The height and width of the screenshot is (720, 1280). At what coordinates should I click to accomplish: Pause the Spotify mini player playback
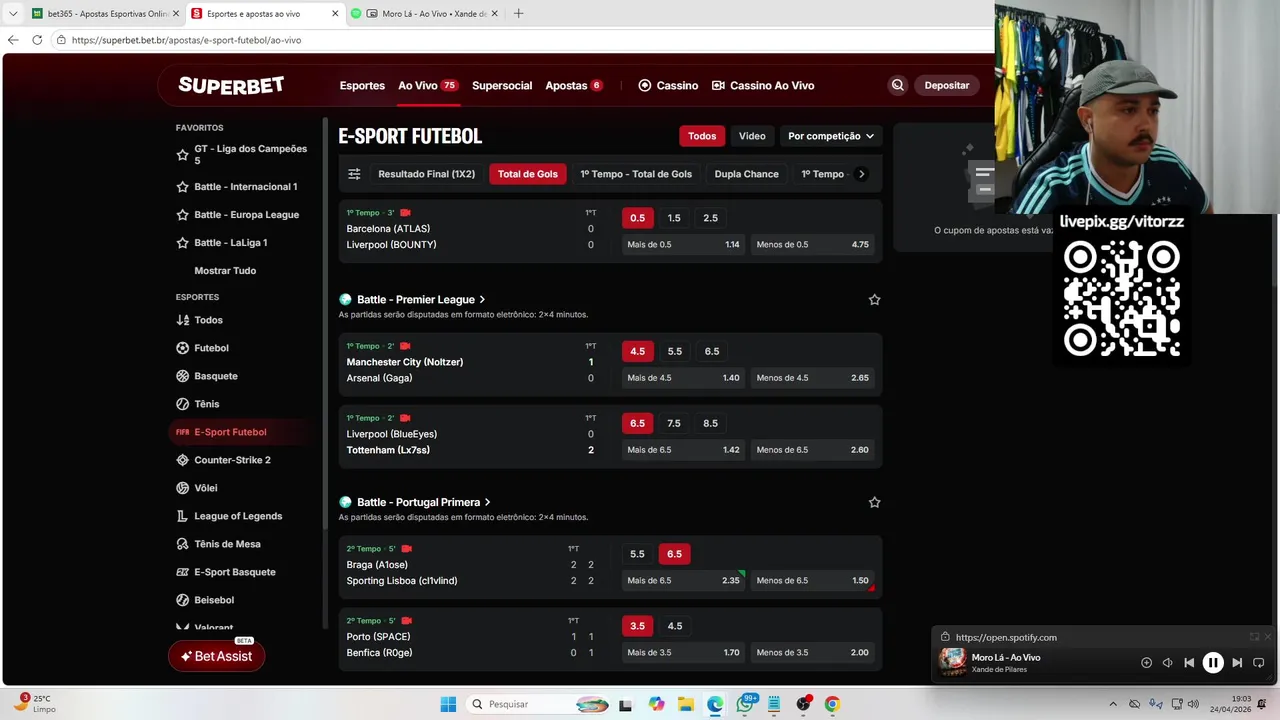(x=1213, y=662)
